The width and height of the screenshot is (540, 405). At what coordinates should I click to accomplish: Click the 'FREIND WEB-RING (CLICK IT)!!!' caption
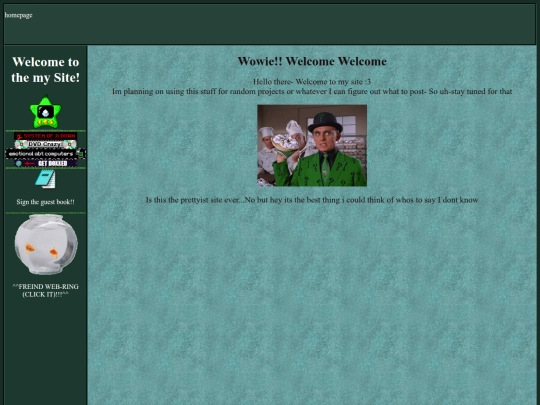tap(45, 290)
